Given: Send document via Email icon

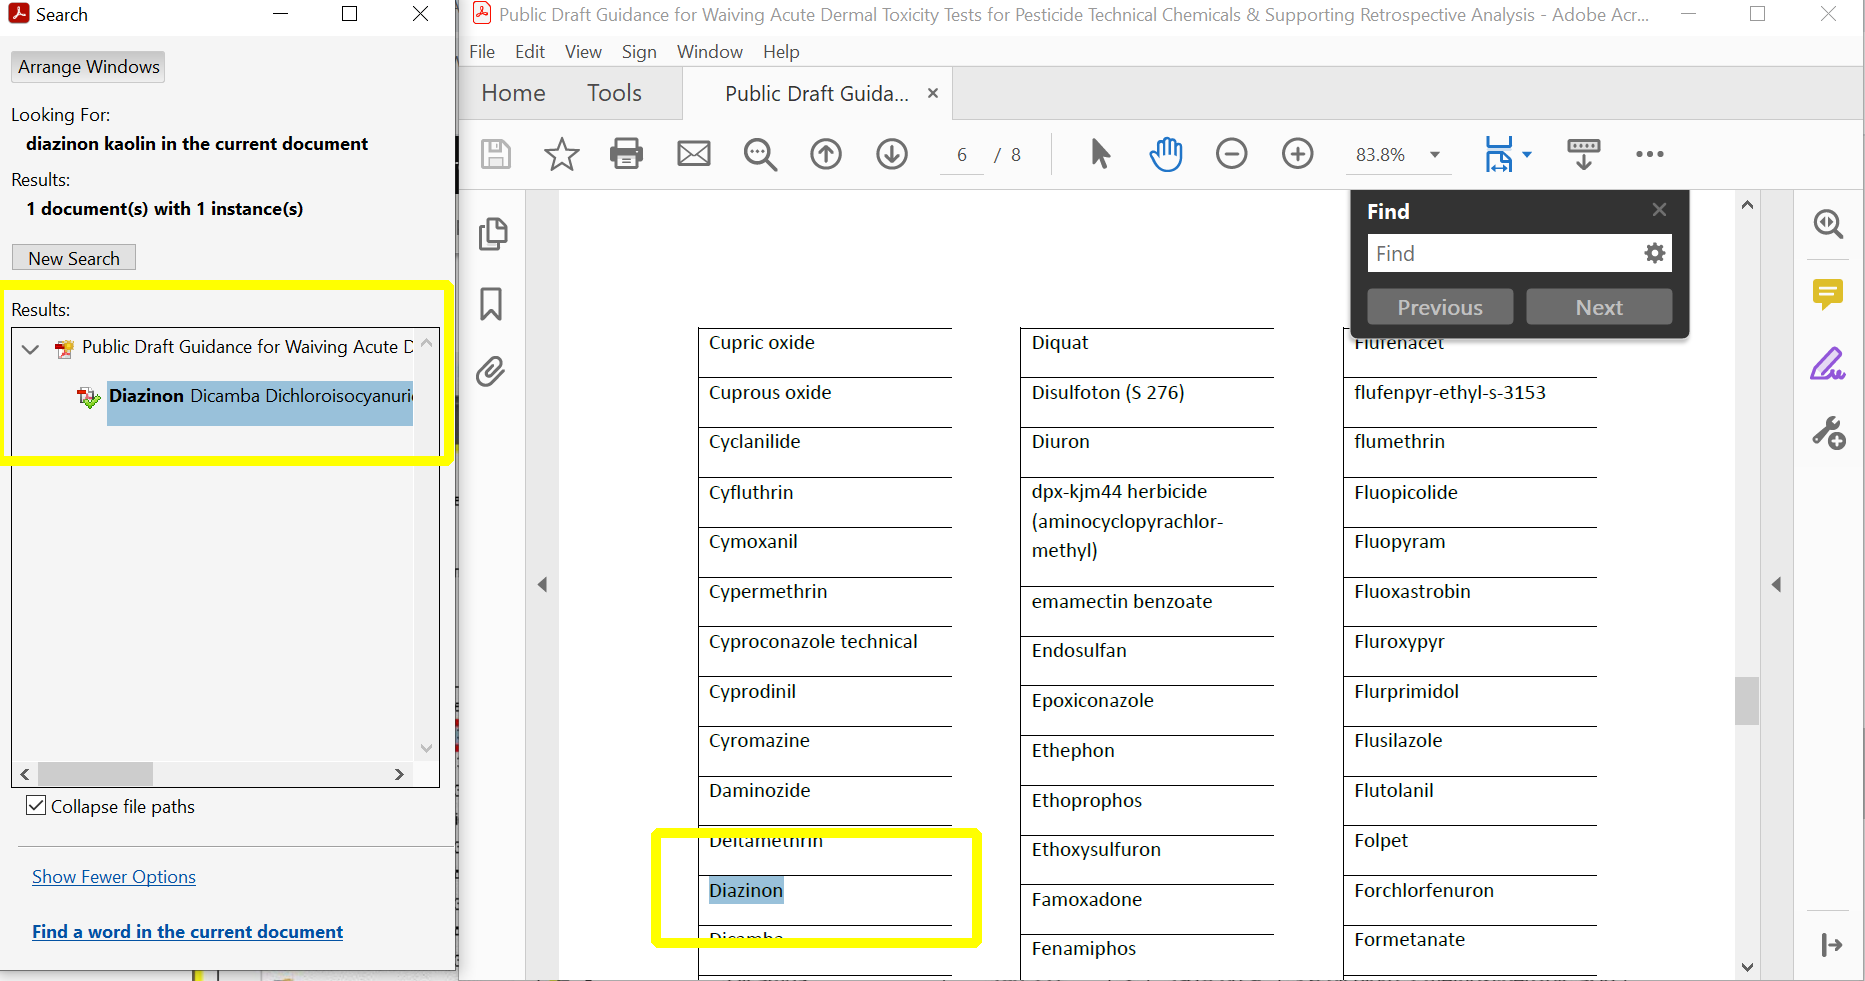Looking at the screenshot, I should tap(694, 154).
